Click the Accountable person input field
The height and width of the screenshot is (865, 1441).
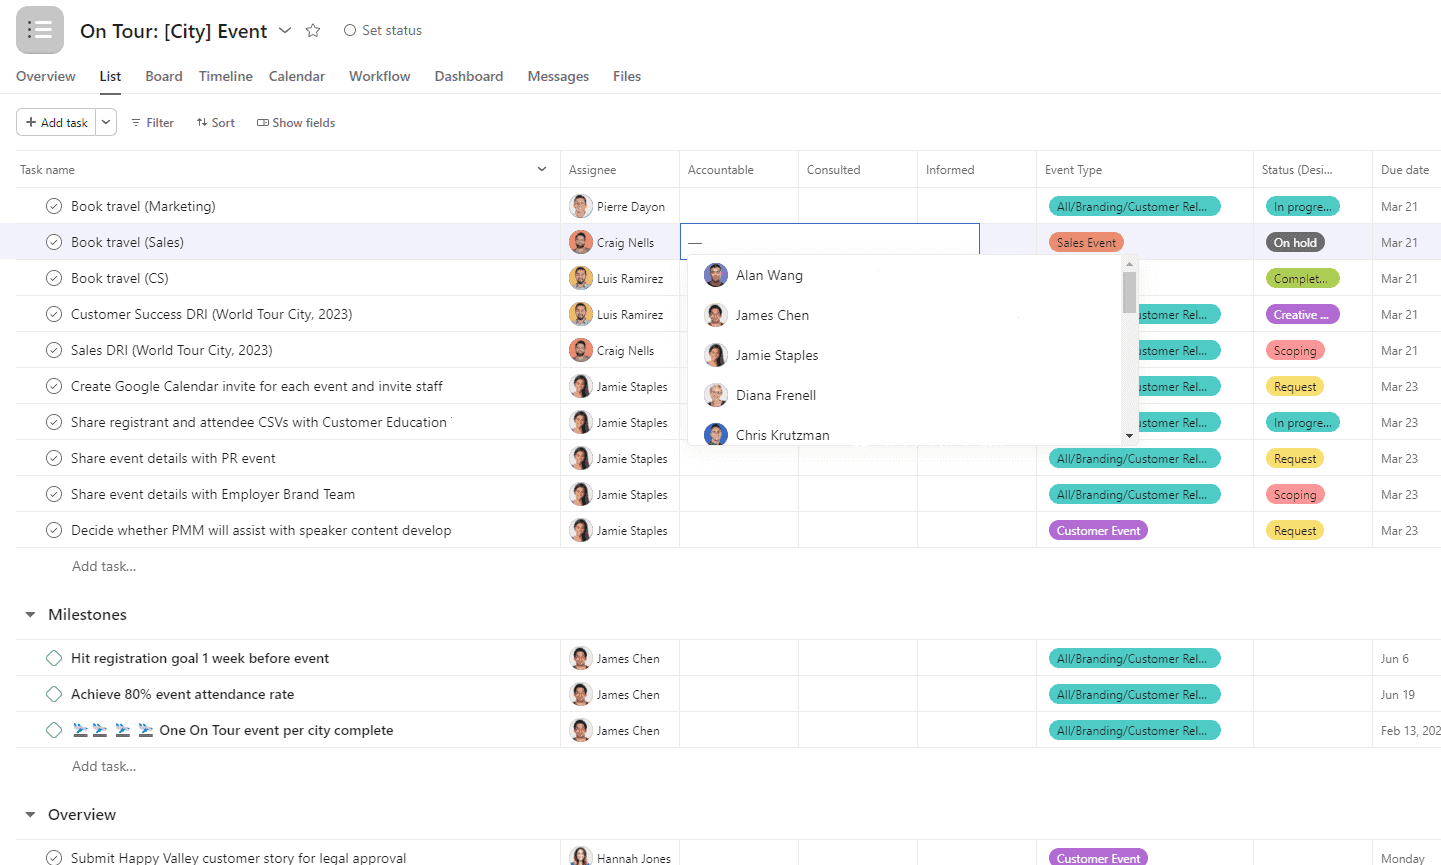point(829,242)
